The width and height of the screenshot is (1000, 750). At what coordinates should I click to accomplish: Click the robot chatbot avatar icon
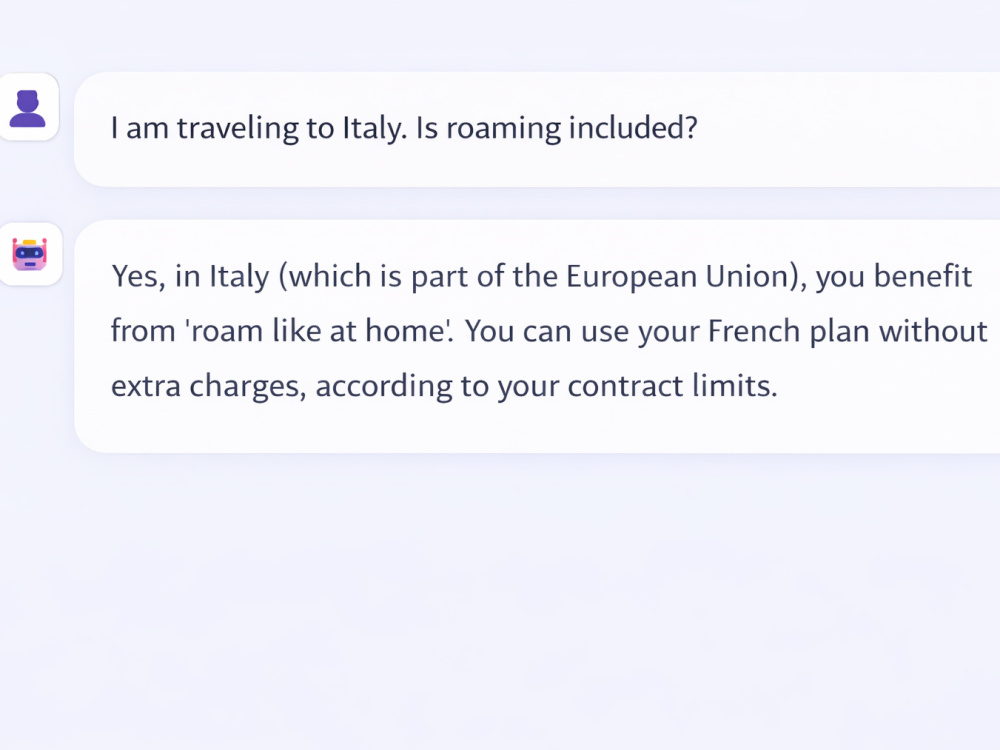click(29, 254)
